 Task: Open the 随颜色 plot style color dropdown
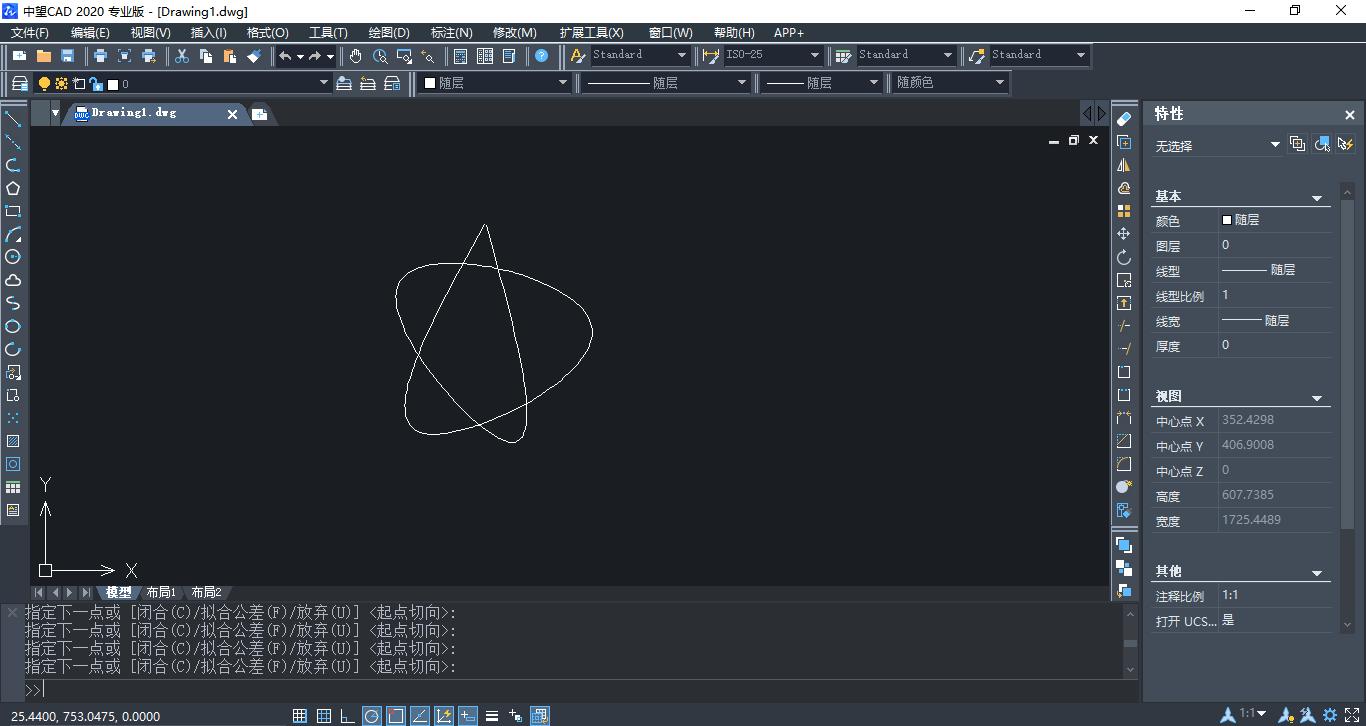pos(999,84)
